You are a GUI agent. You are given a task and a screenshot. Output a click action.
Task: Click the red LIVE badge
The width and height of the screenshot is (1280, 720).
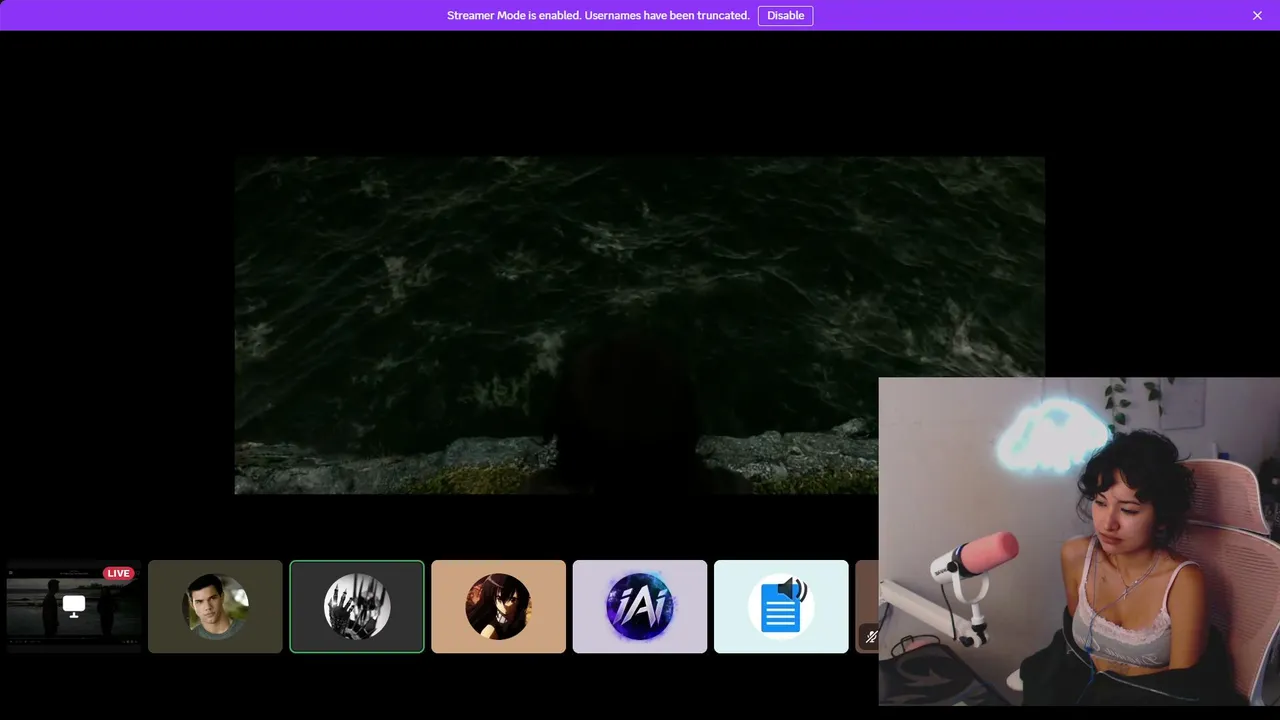(x=118, y=573)
